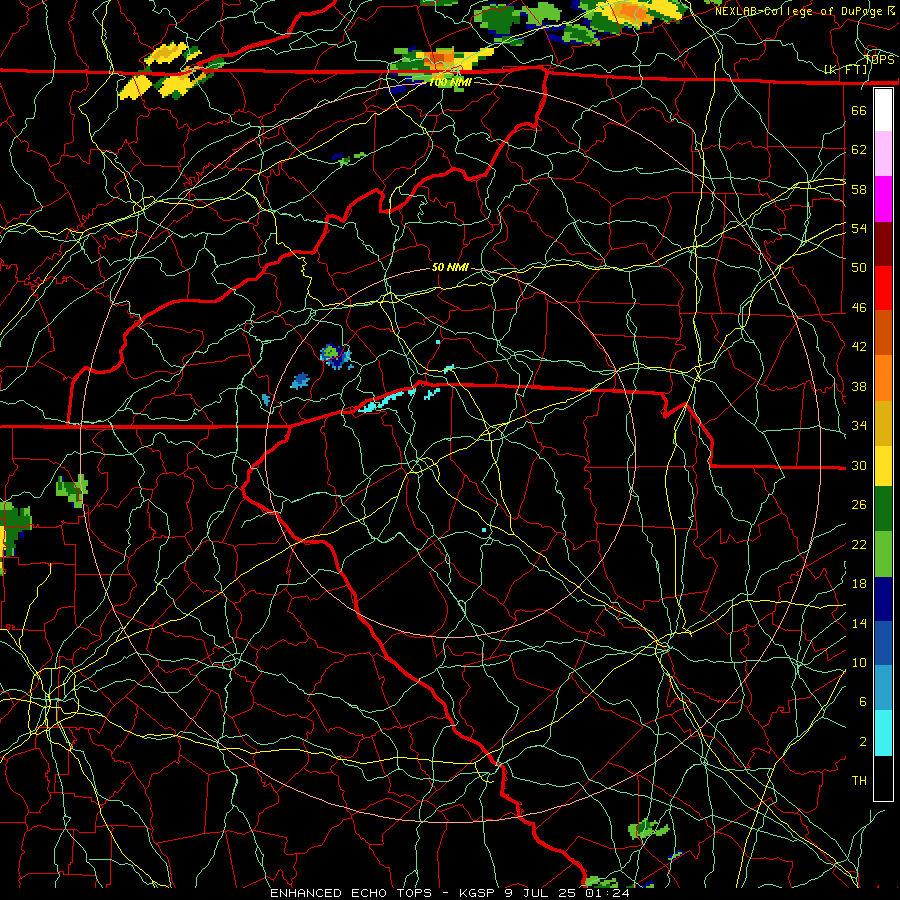Click the "18" legend value
Viewport: 900px width, 900px height.
click(859, 584)
